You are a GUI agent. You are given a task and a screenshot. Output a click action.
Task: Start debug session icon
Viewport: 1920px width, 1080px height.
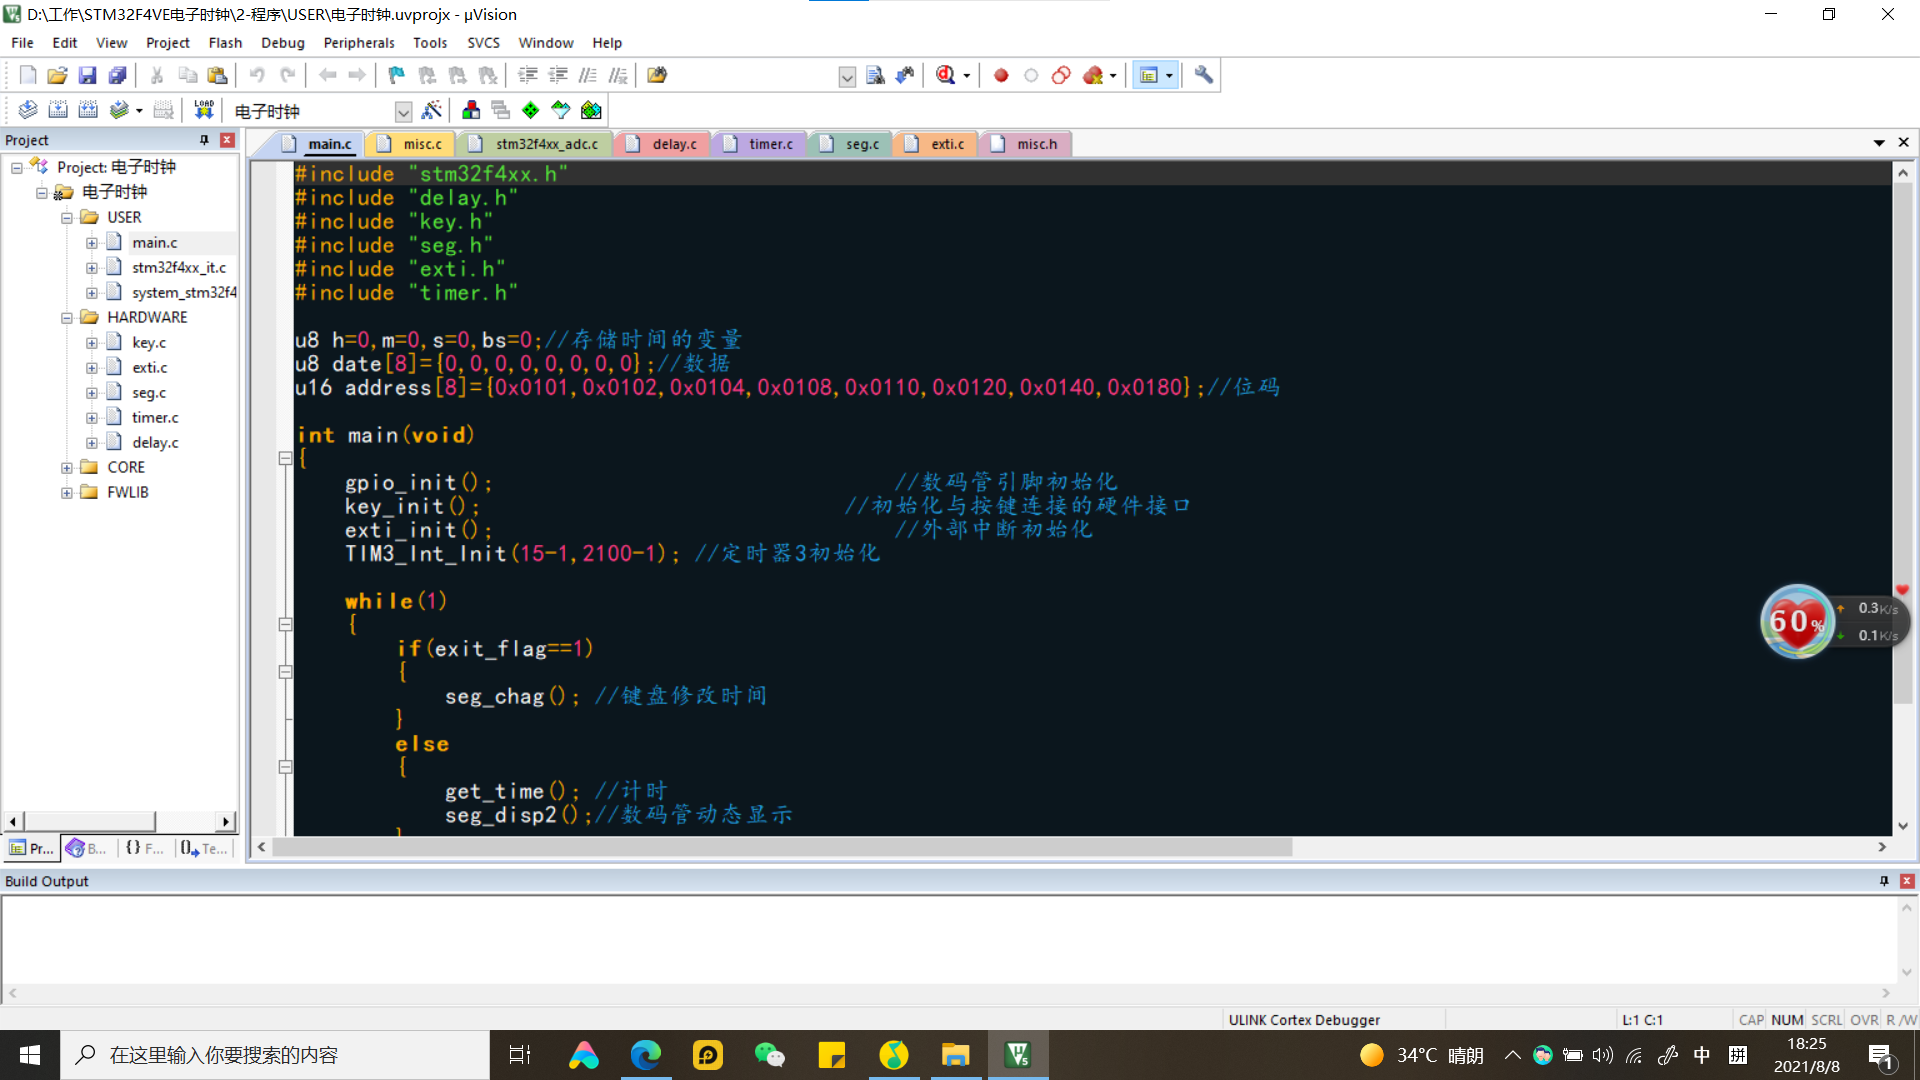pos(946,75)
